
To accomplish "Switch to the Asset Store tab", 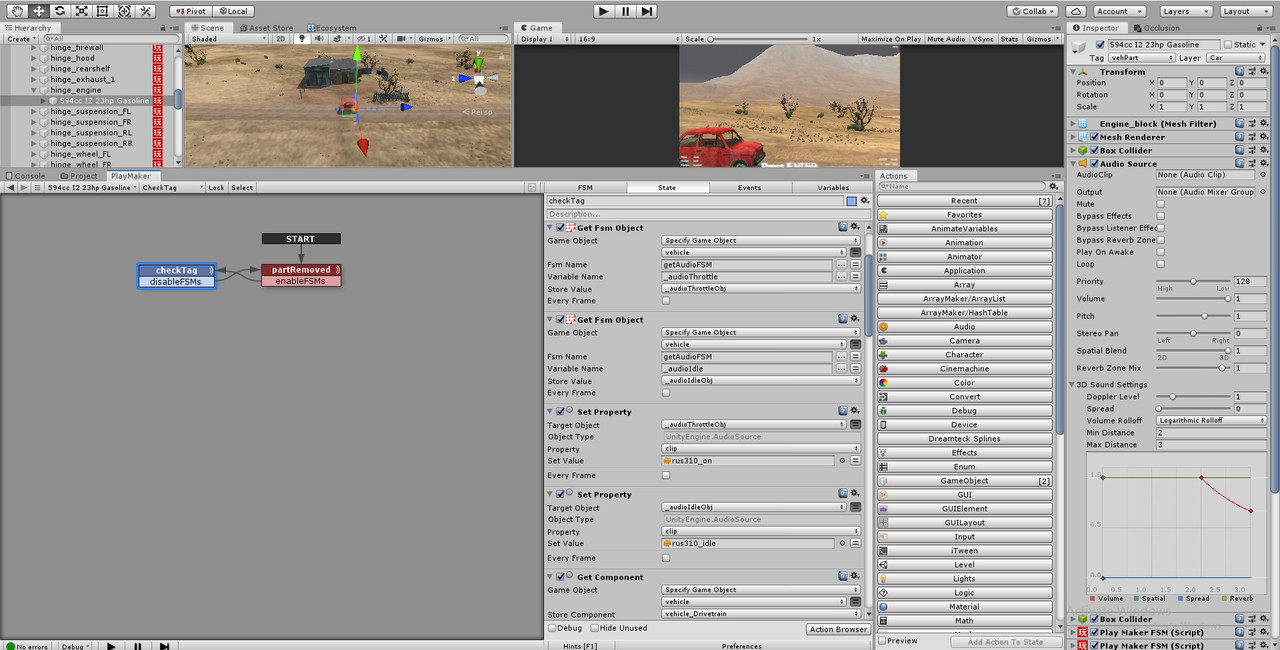I will coord(266,28).
